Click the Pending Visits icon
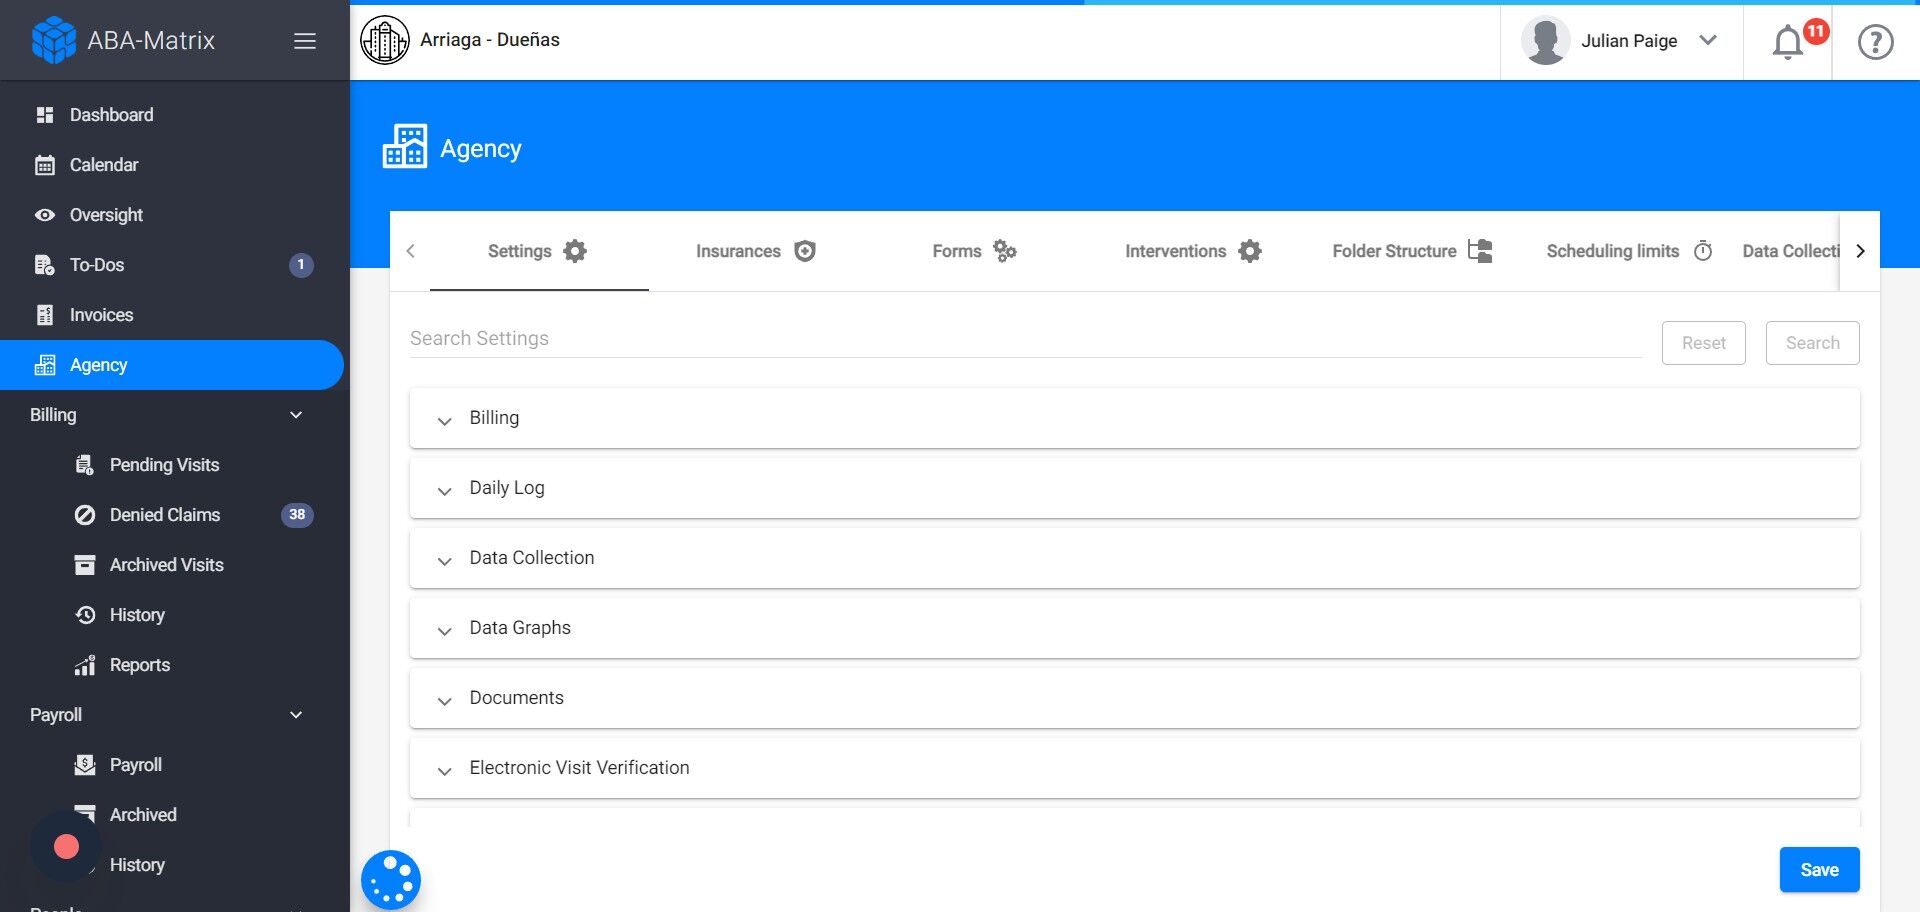Image resolution: width=1920 pixels, height=912 pixels. 85,465
